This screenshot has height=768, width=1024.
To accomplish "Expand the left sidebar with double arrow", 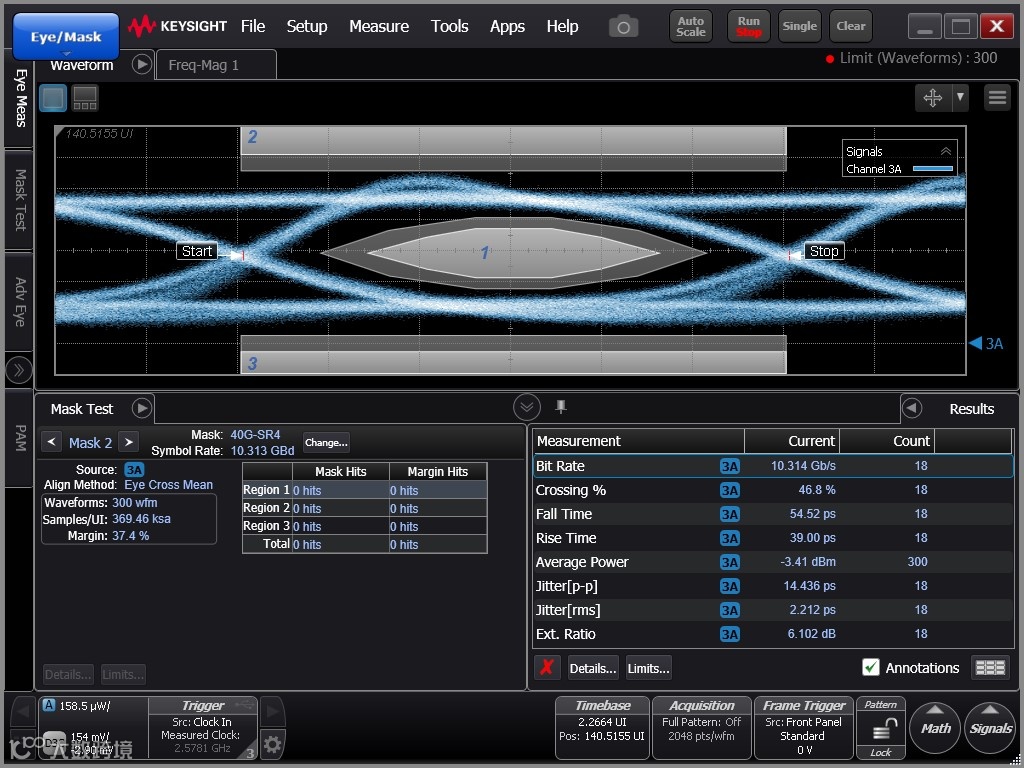I will pos(18,370).
